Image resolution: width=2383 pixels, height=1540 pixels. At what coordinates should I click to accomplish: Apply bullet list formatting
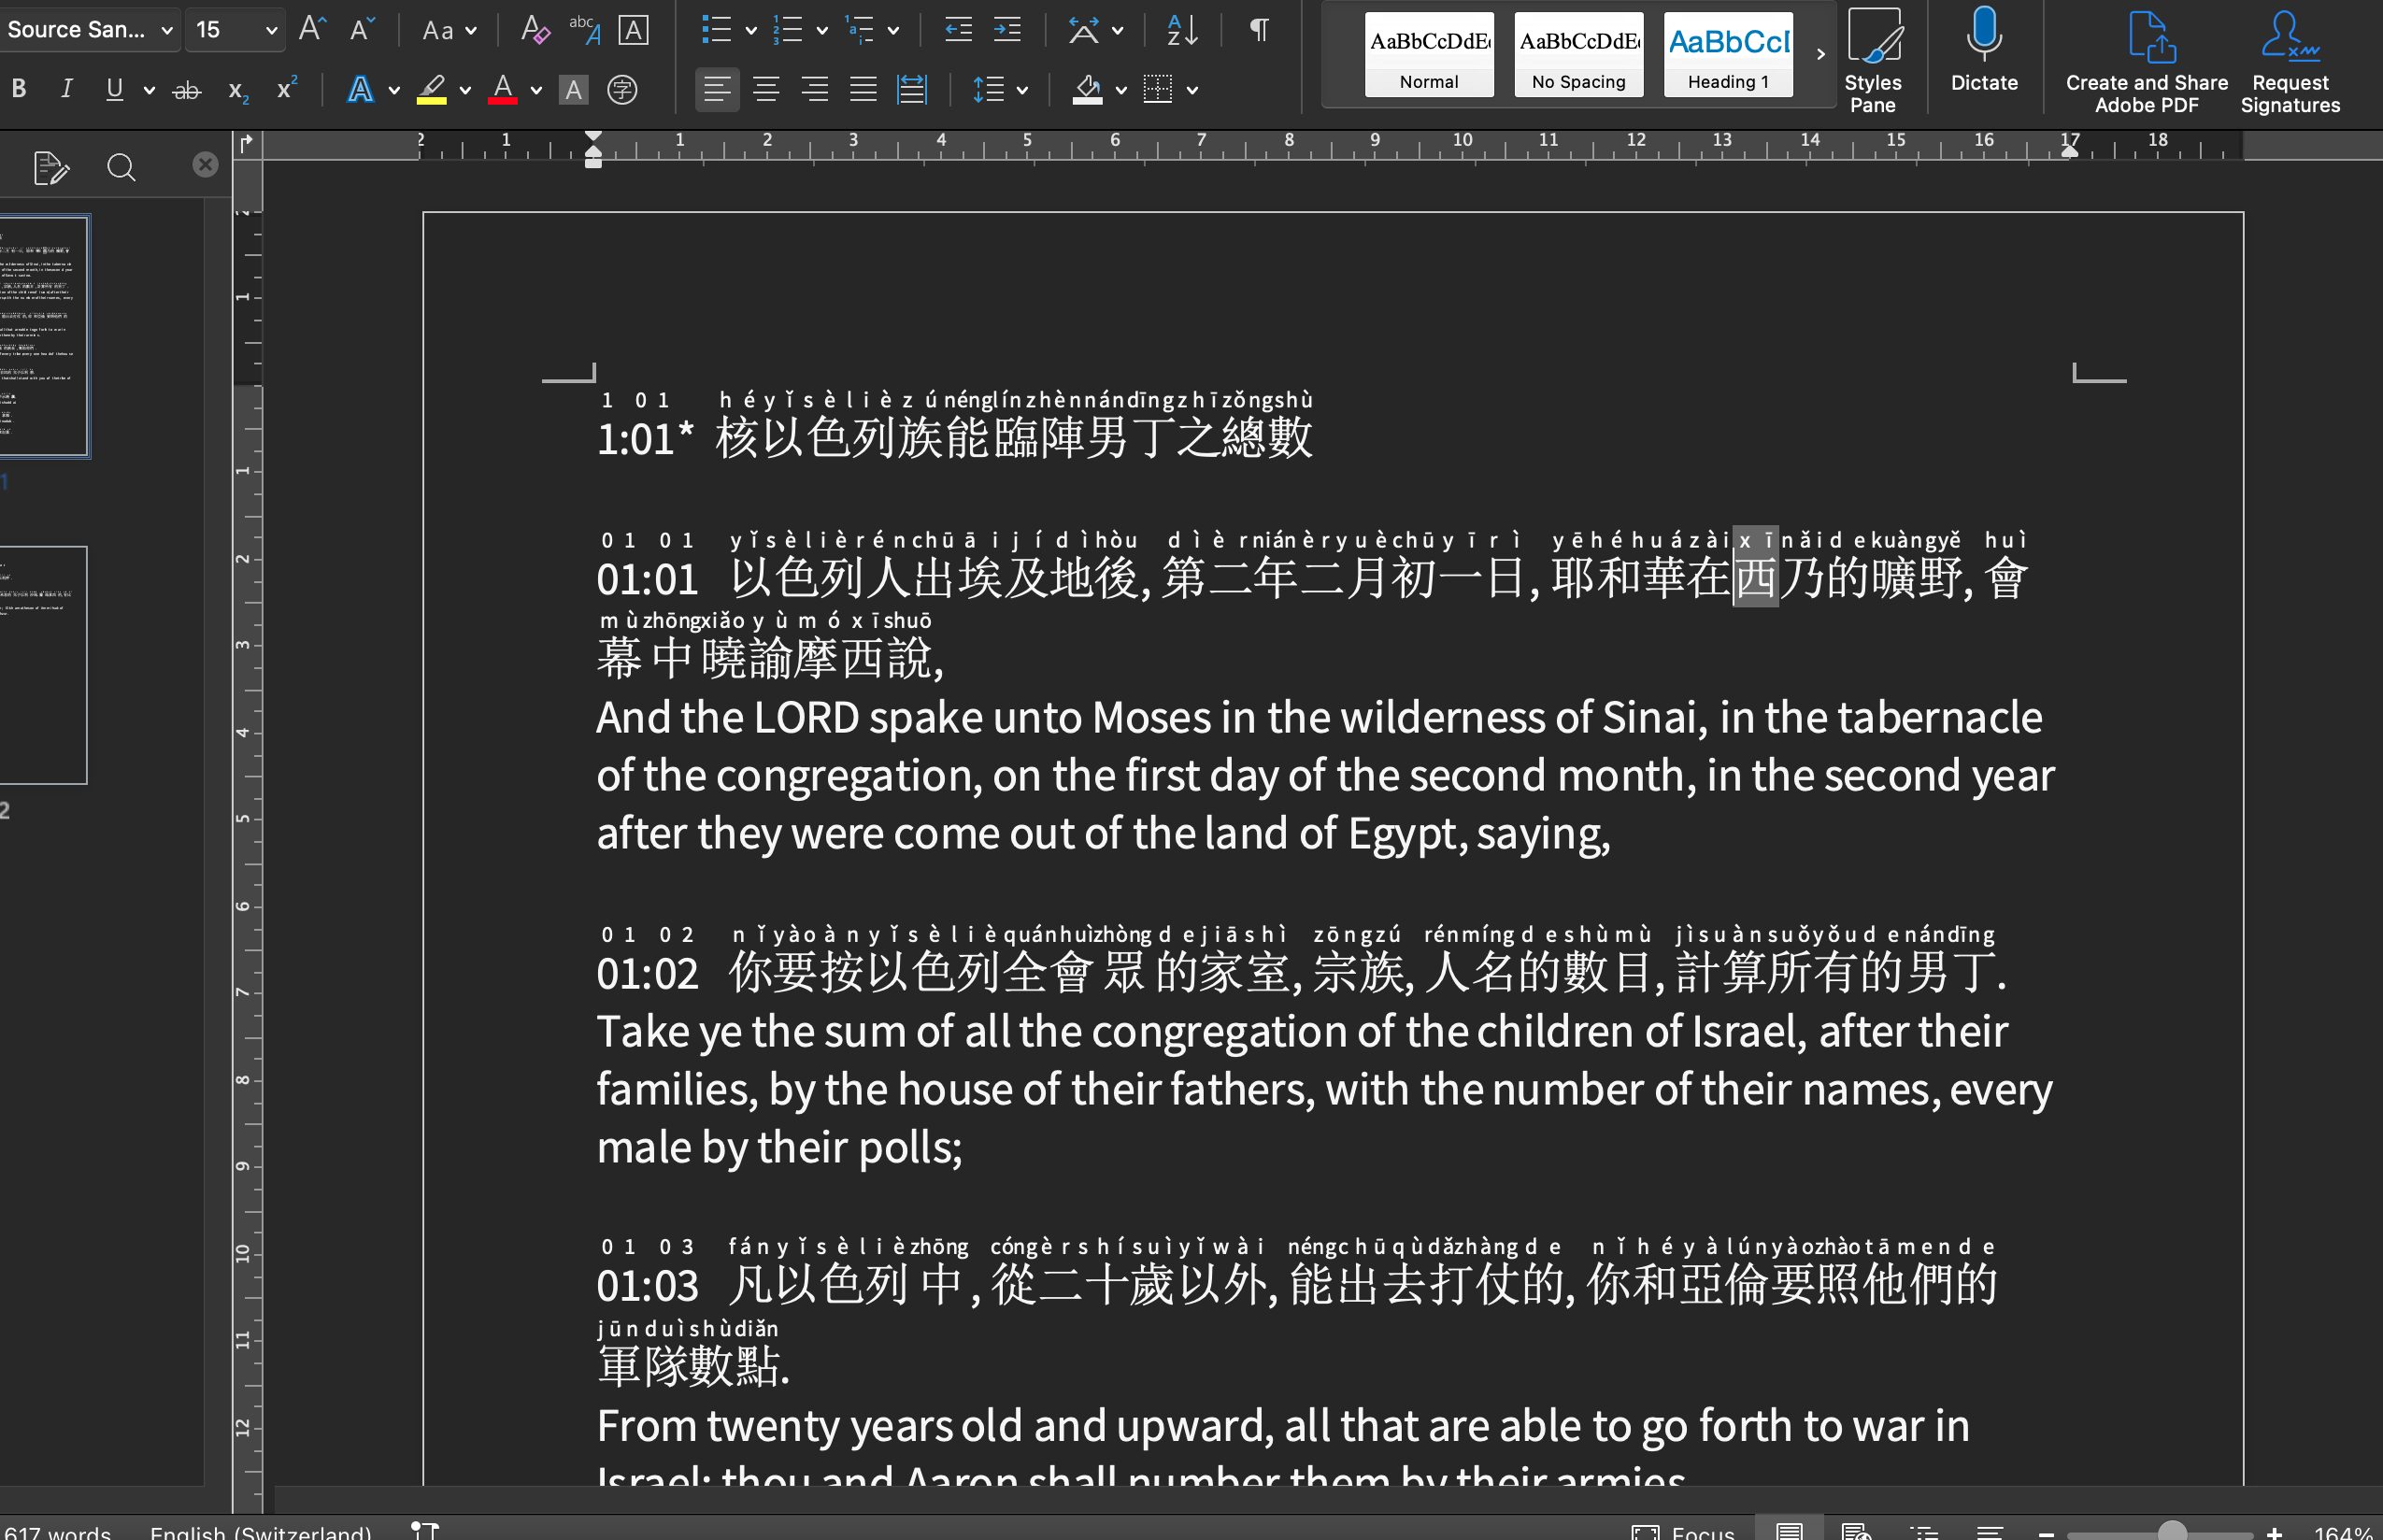pyautogui.click(x=716, y=30)
